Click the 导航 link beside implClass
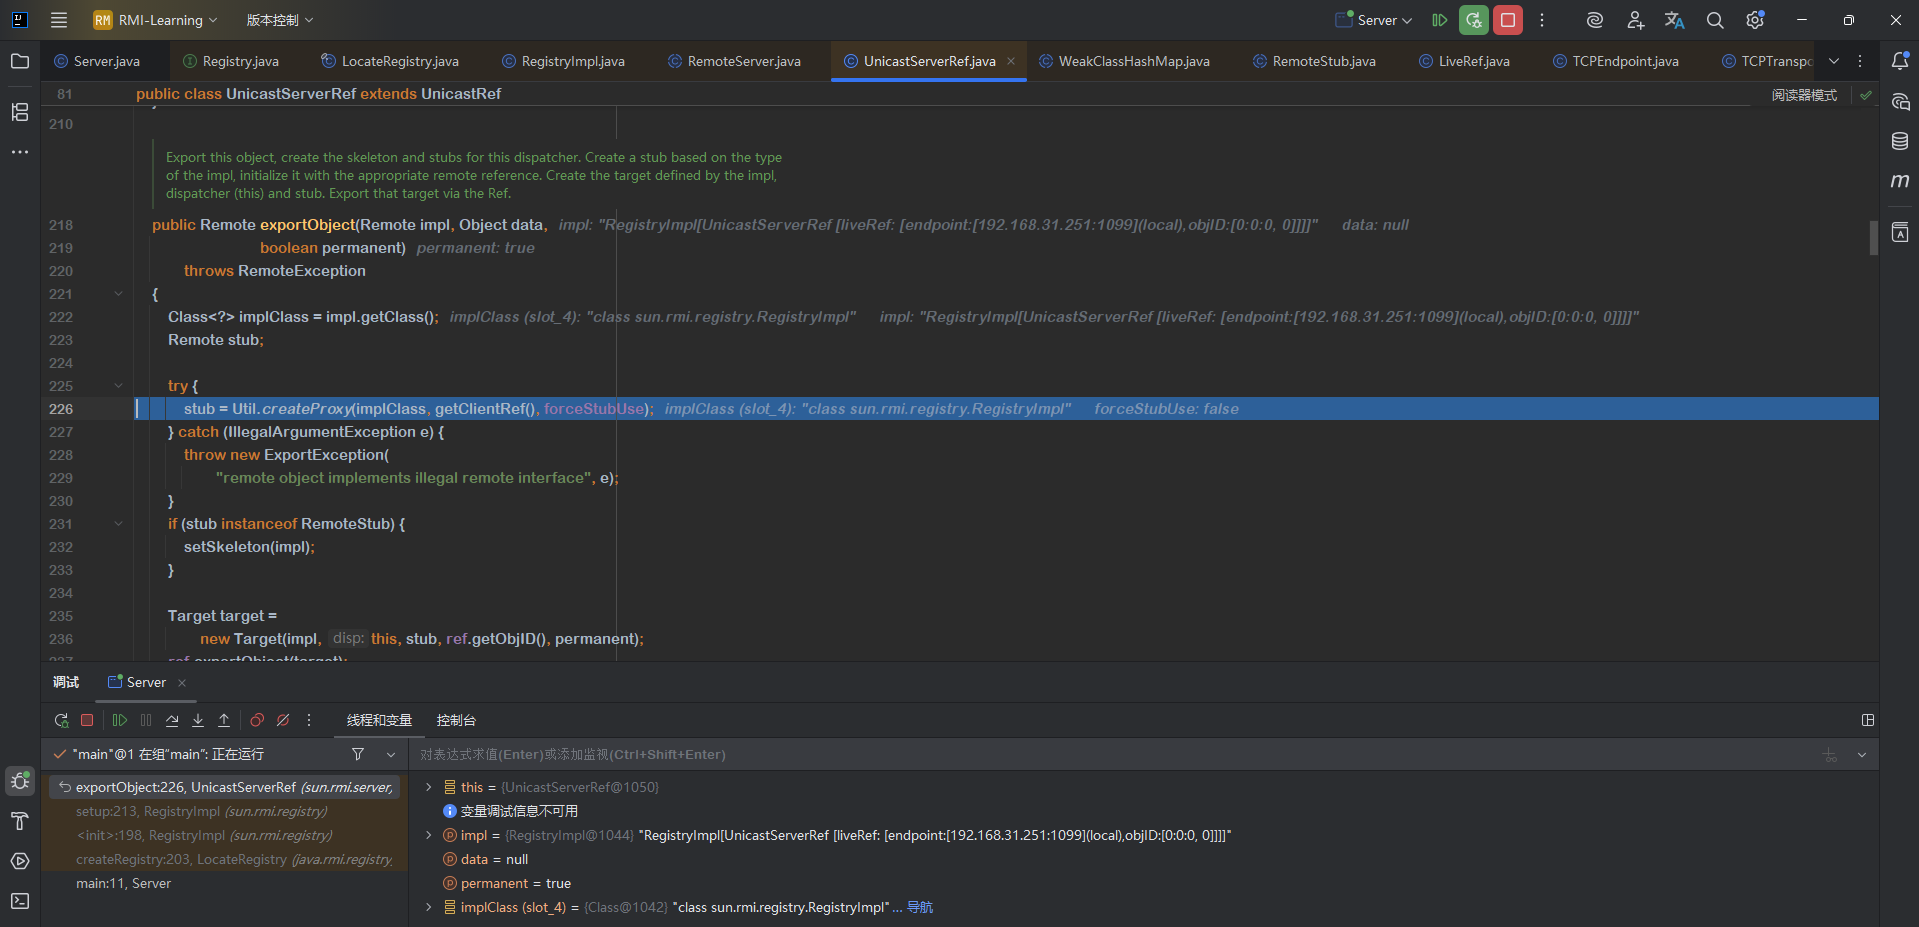This screenshot has height=927, width=1919. tap(920, 907)
